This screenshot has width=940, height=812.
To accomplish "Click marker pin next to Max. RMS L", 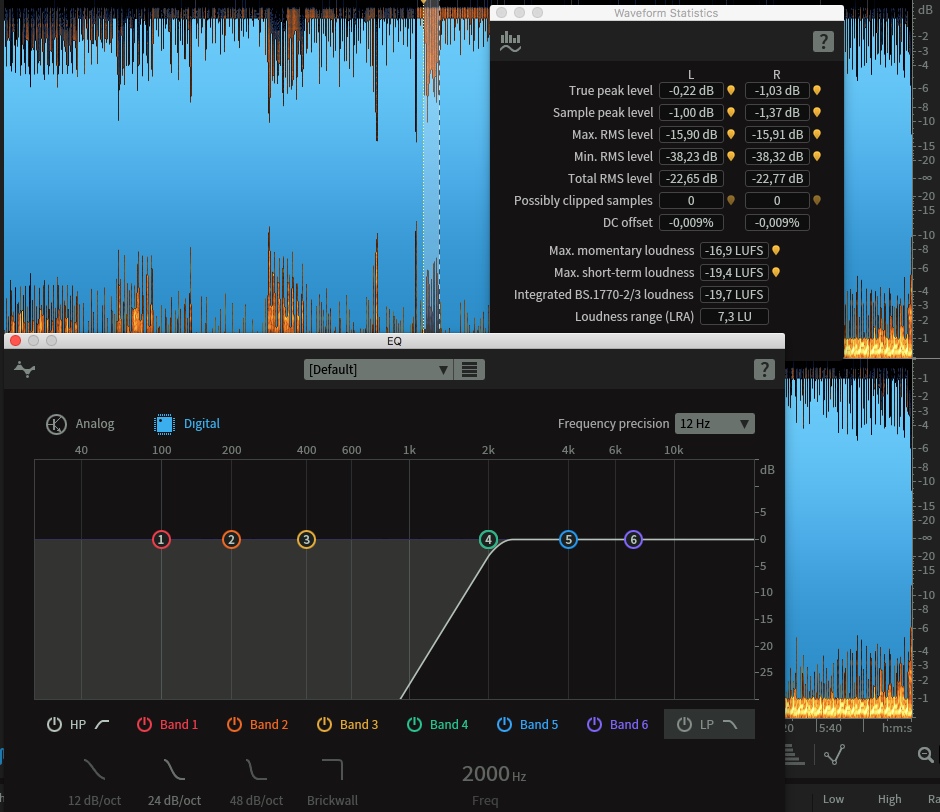I will point(731,134).
